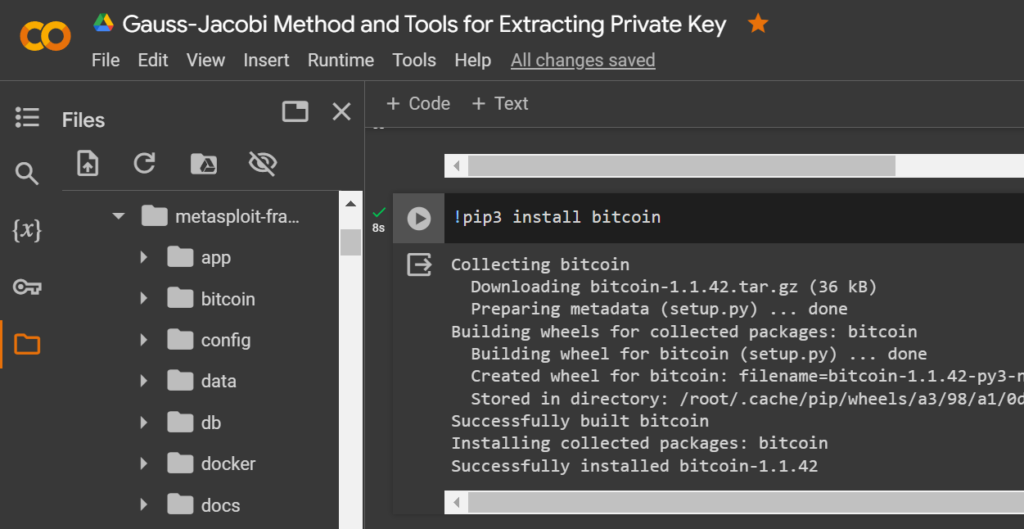Click the lower output horizontal scrollbar thumb

point(746,503)
